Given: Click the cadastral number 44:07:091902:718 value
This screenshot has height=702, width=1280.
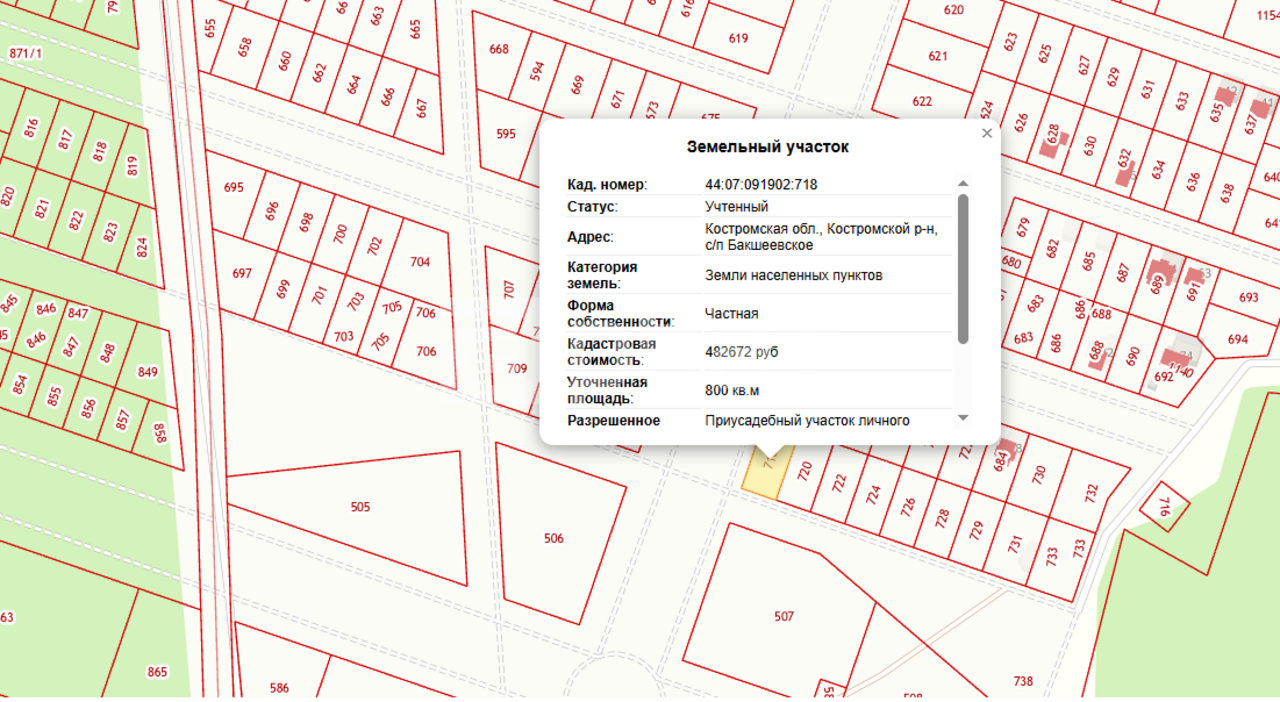Looking at the screenshot, I should click(x=761, y=185).
